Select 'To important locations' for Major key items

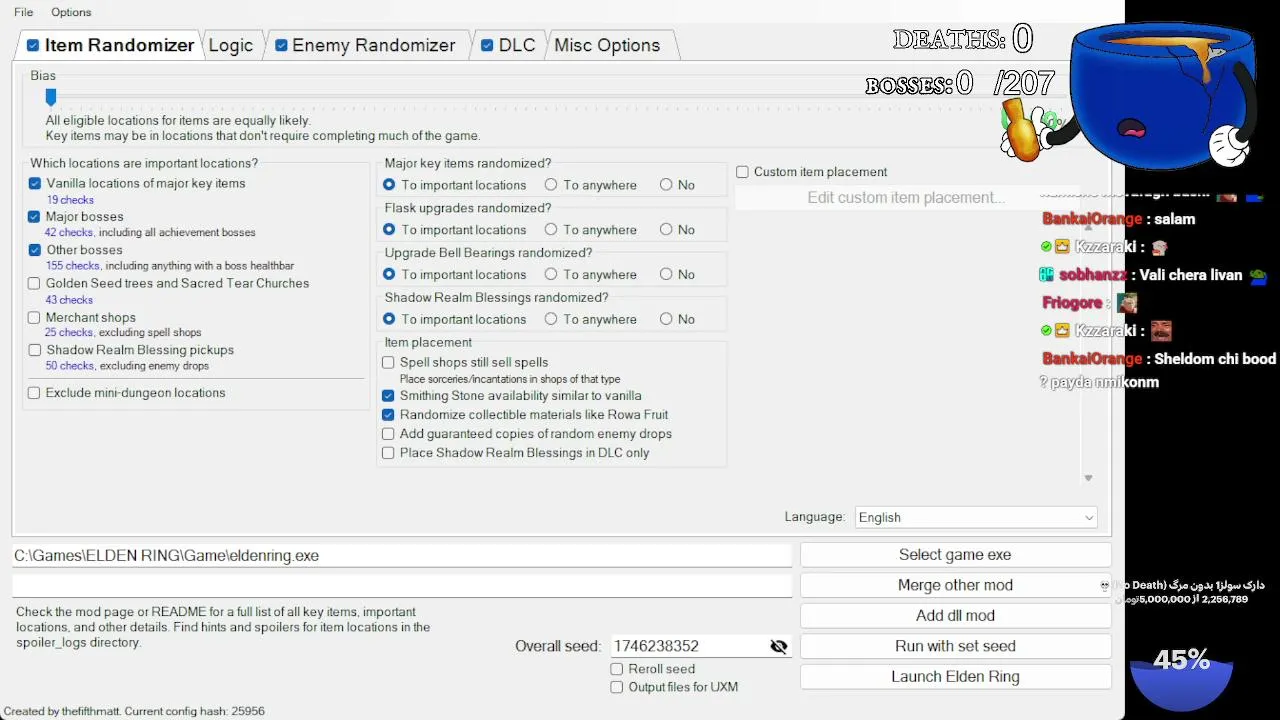point(389,185)
